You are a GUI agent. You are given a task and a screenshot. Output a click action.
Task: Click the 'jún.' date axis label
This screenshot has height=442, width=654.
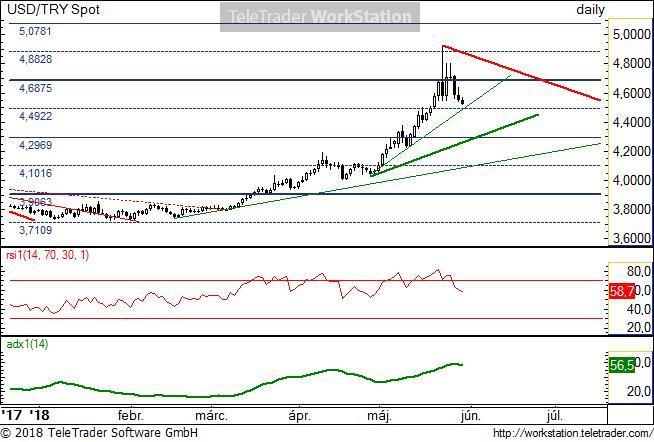pyautogui.click(x=470, y=415)
